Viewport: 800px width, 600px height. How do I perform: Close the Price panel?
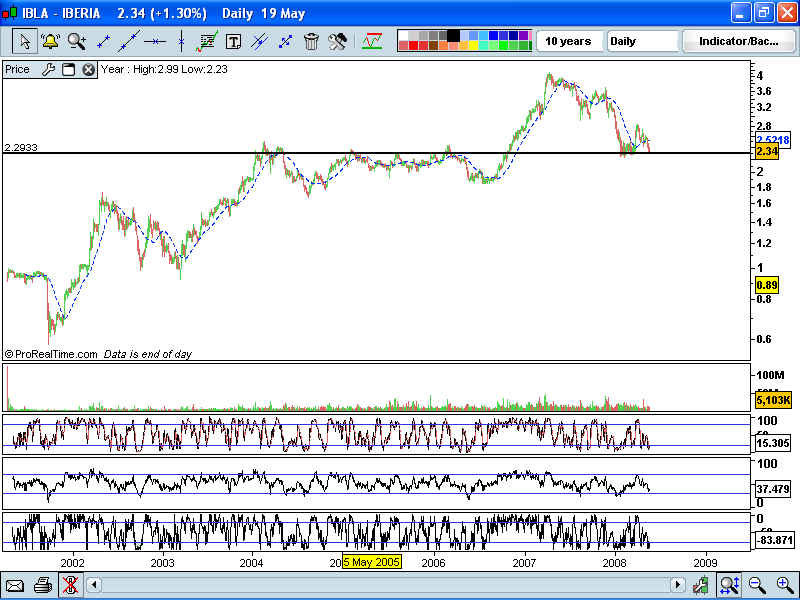[89, 69]
